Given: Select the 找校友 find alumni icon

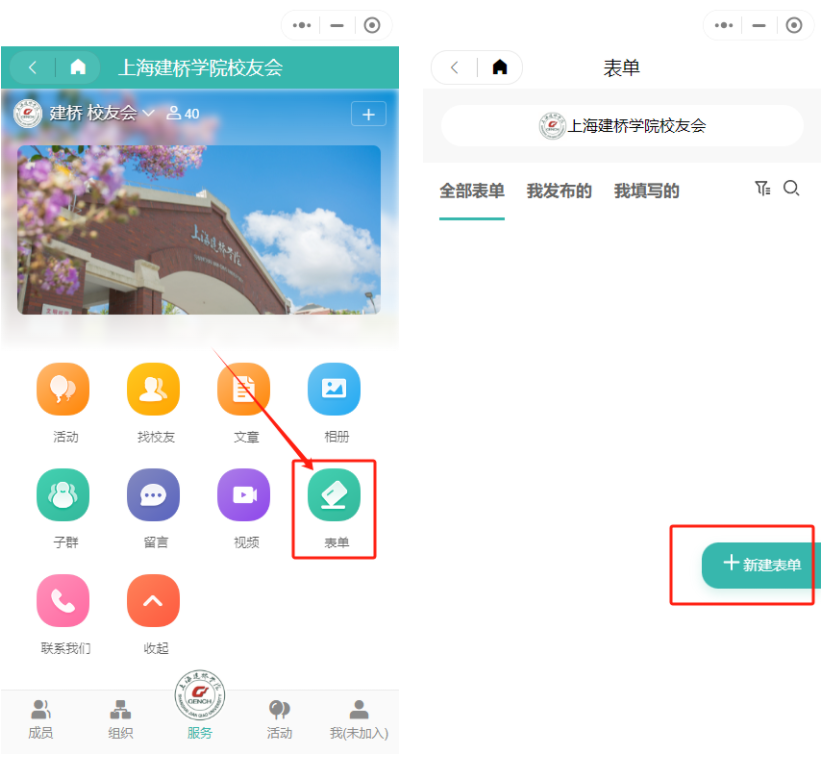Looking at the screenshot, I should pyautogui.click(x=153, y=389).
